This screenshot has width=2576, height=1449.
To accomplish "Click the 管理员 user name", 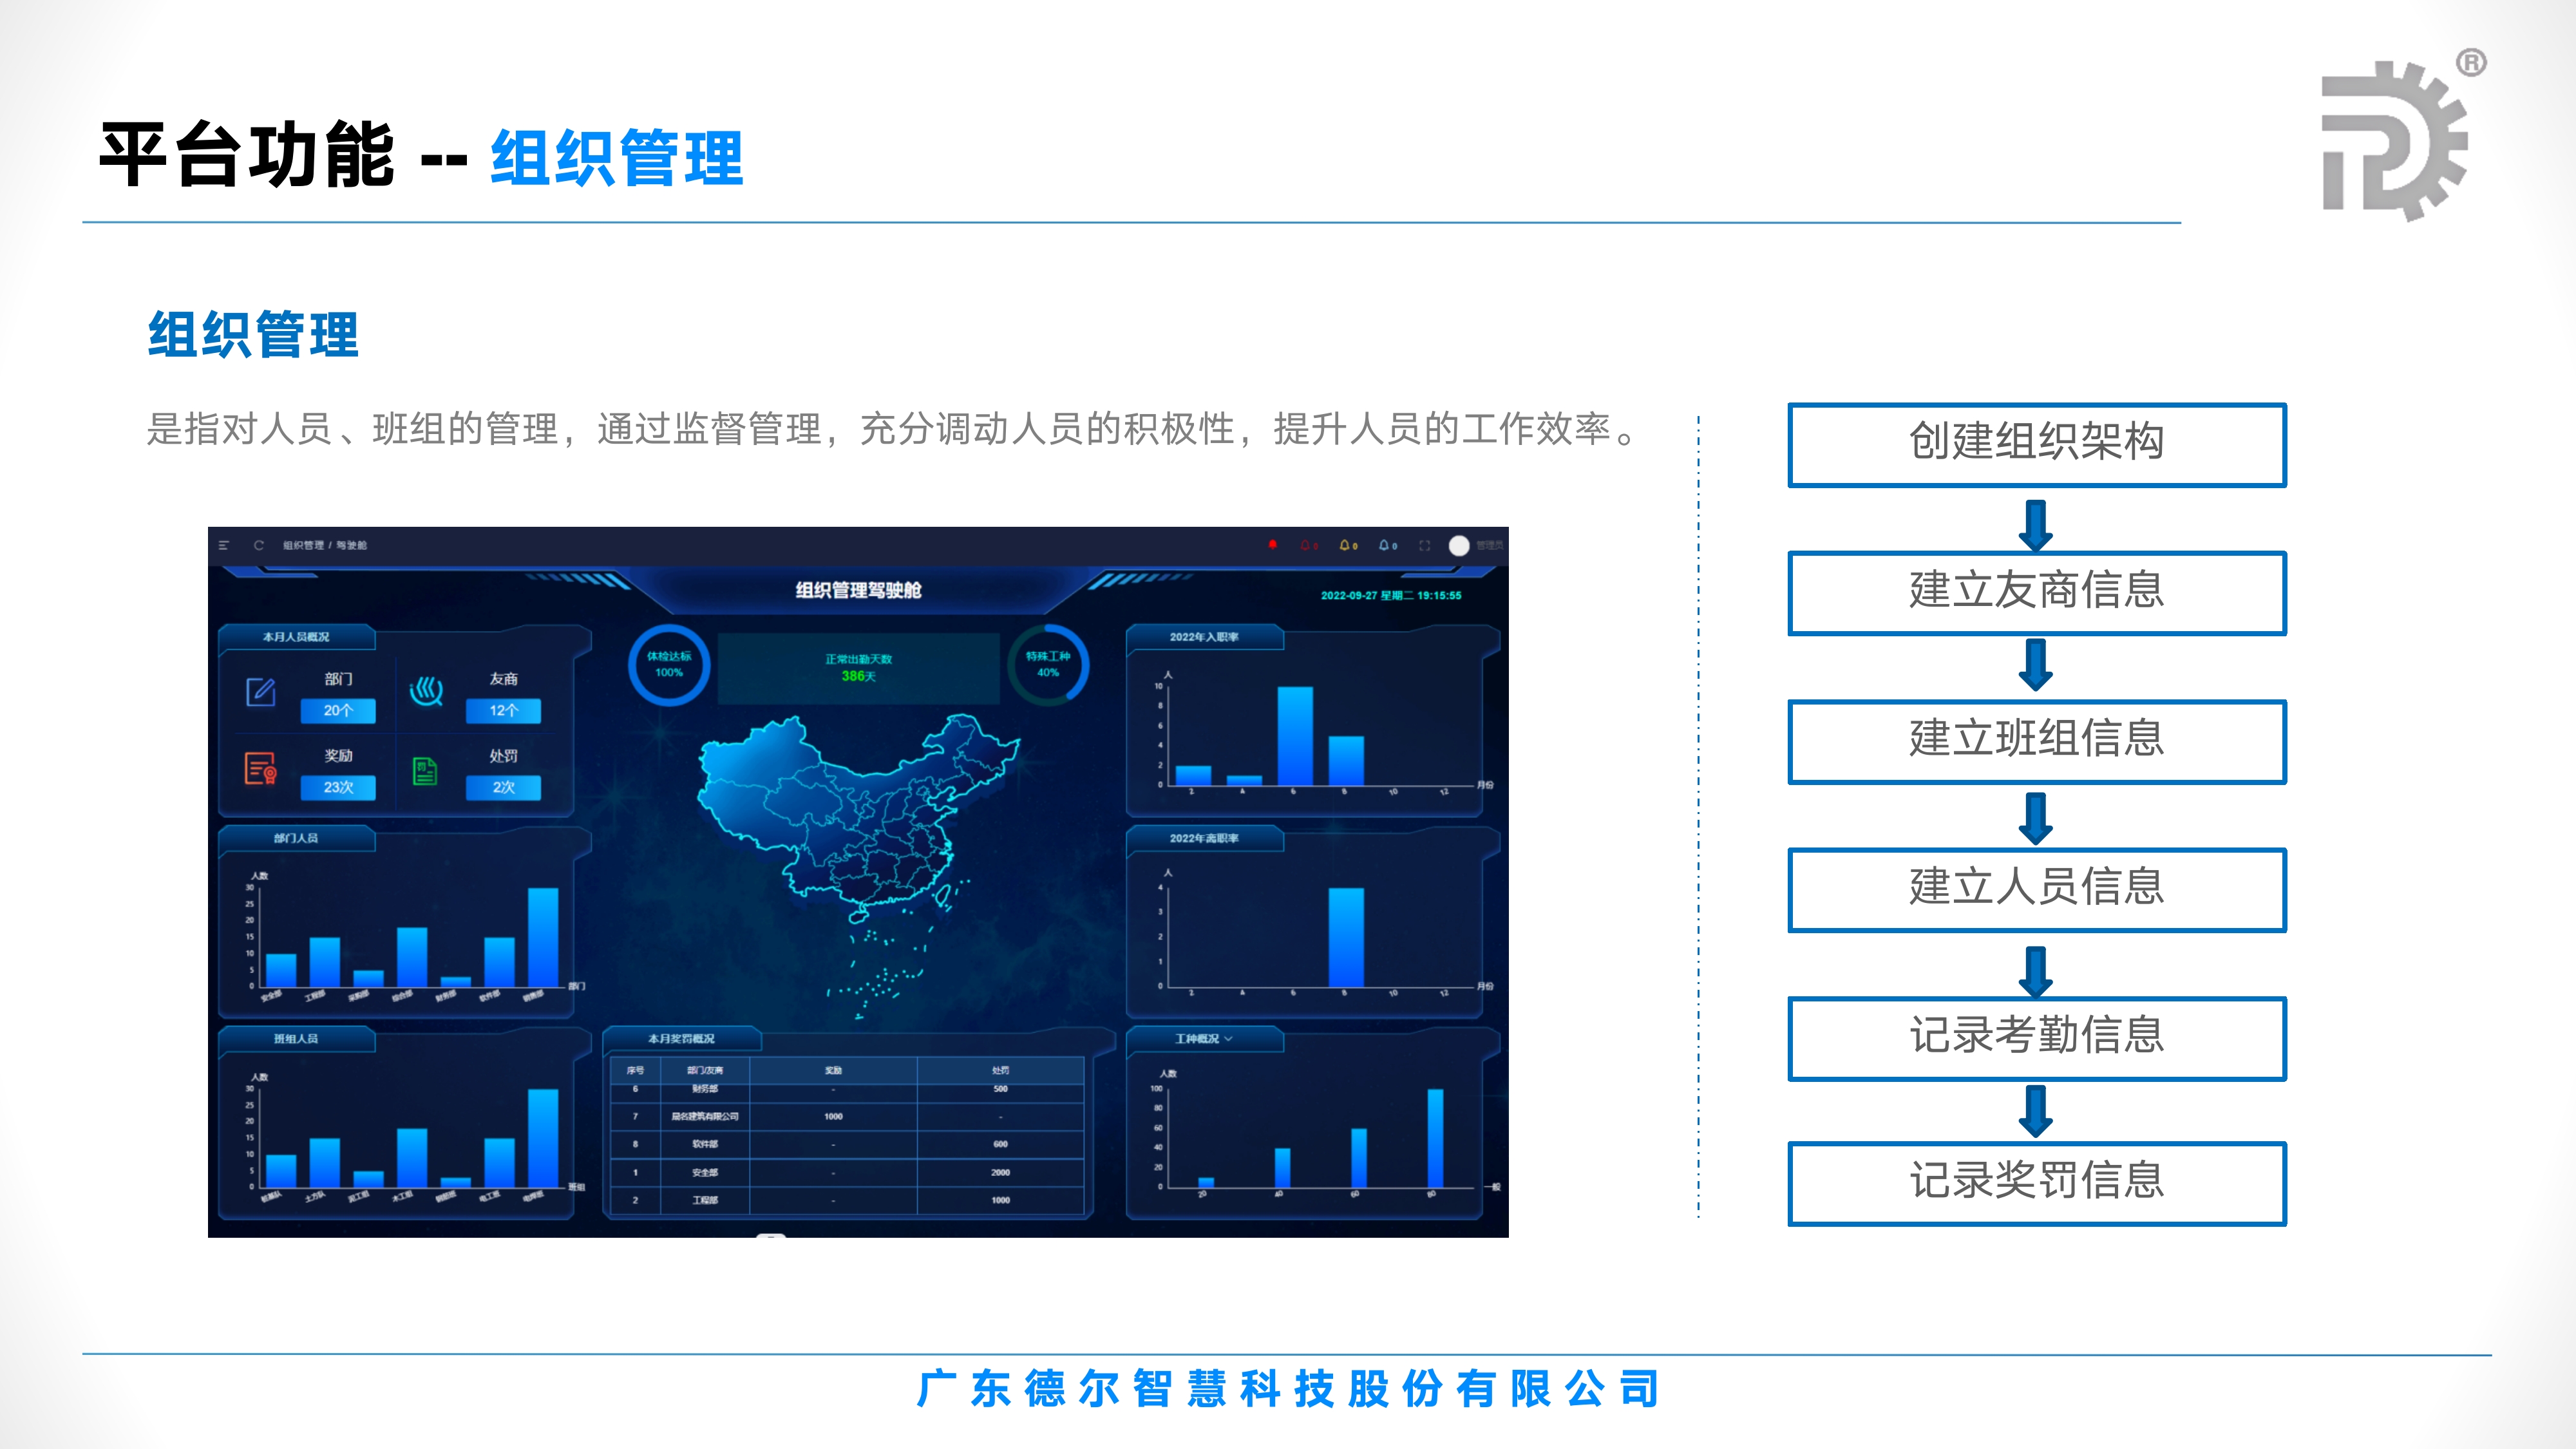I will pos(1490,545).
